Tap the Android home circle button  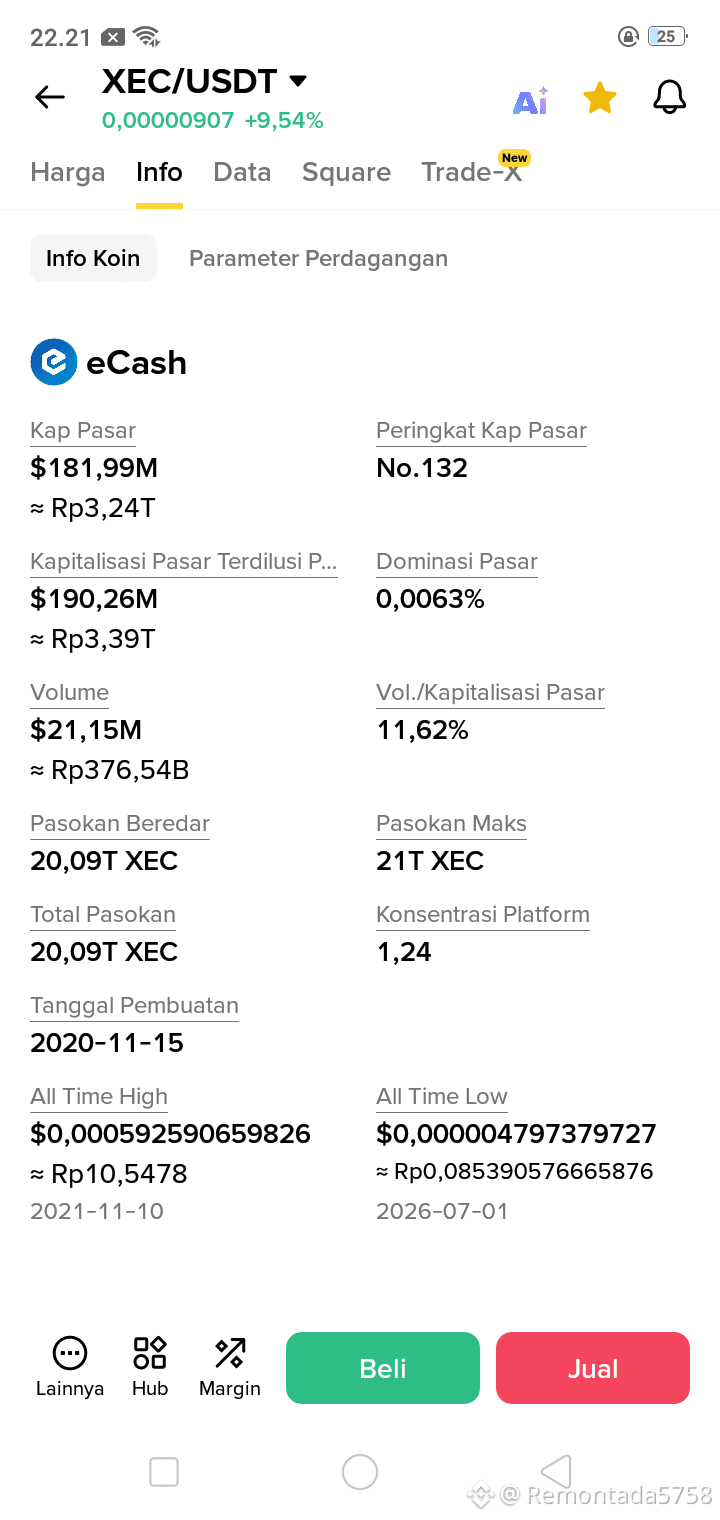pos(360,1471)
